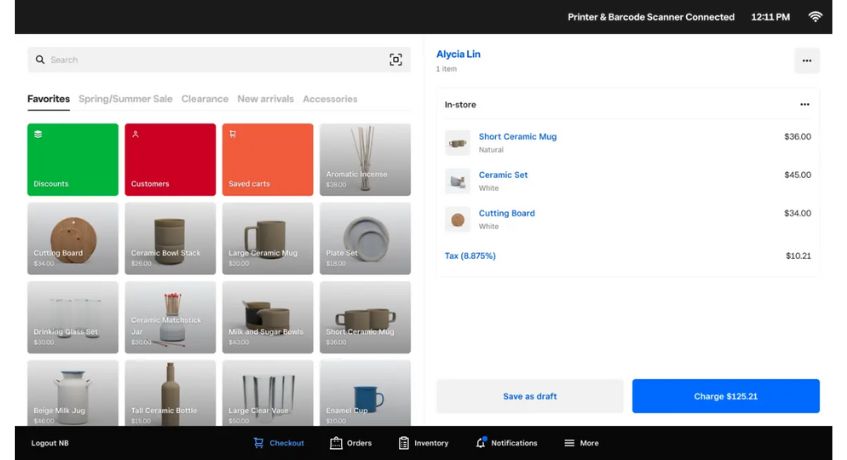Expand customer options ellipsis beside Alycia Lin

806,61
